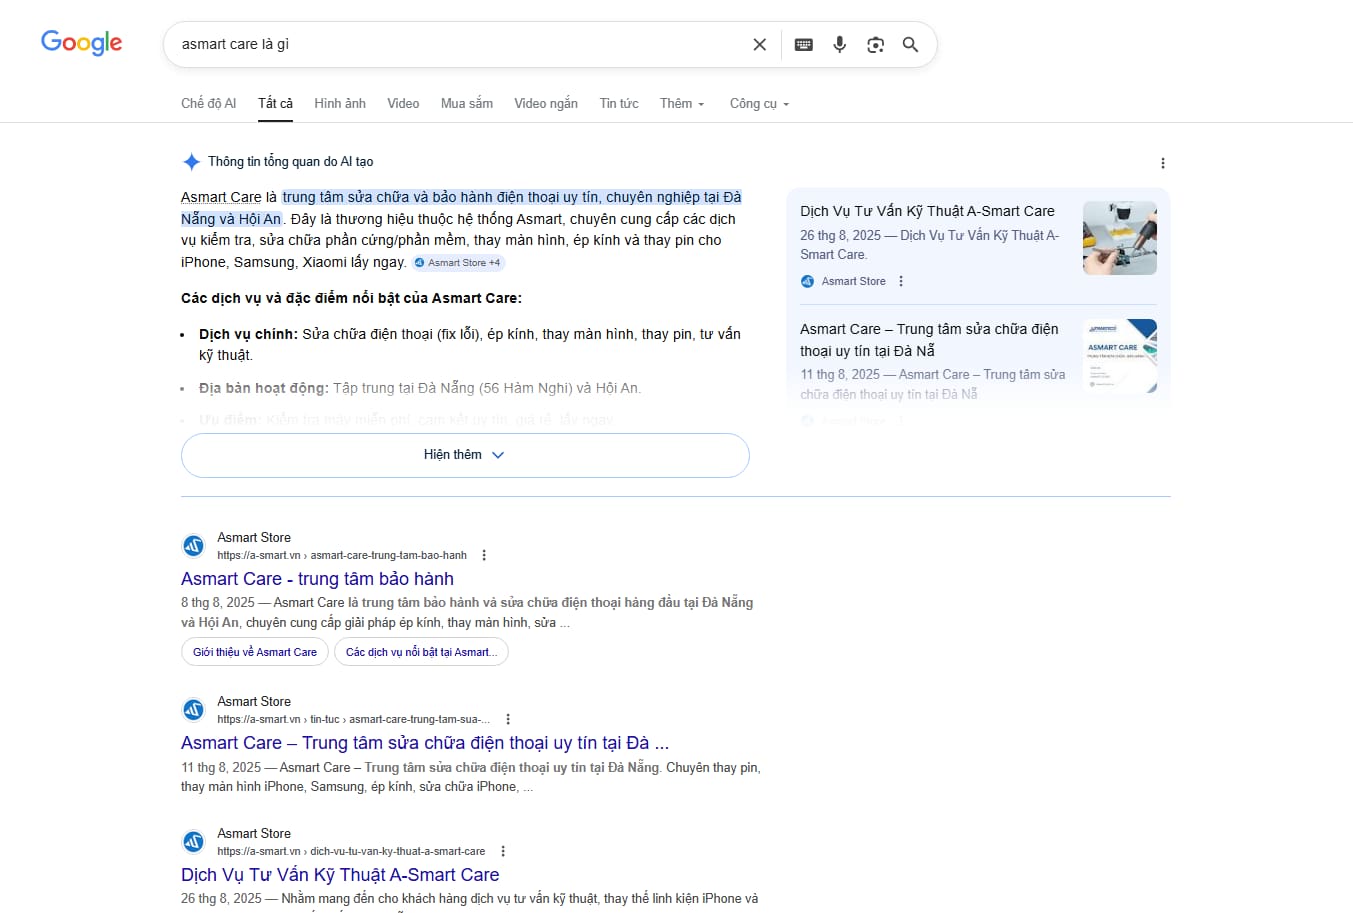Click the magnifier search button

[x=910, y=45]
